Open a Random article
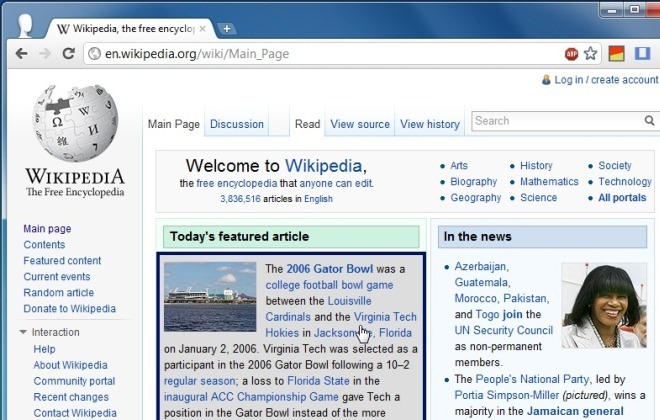660x420 pixels. click(59, 292)
